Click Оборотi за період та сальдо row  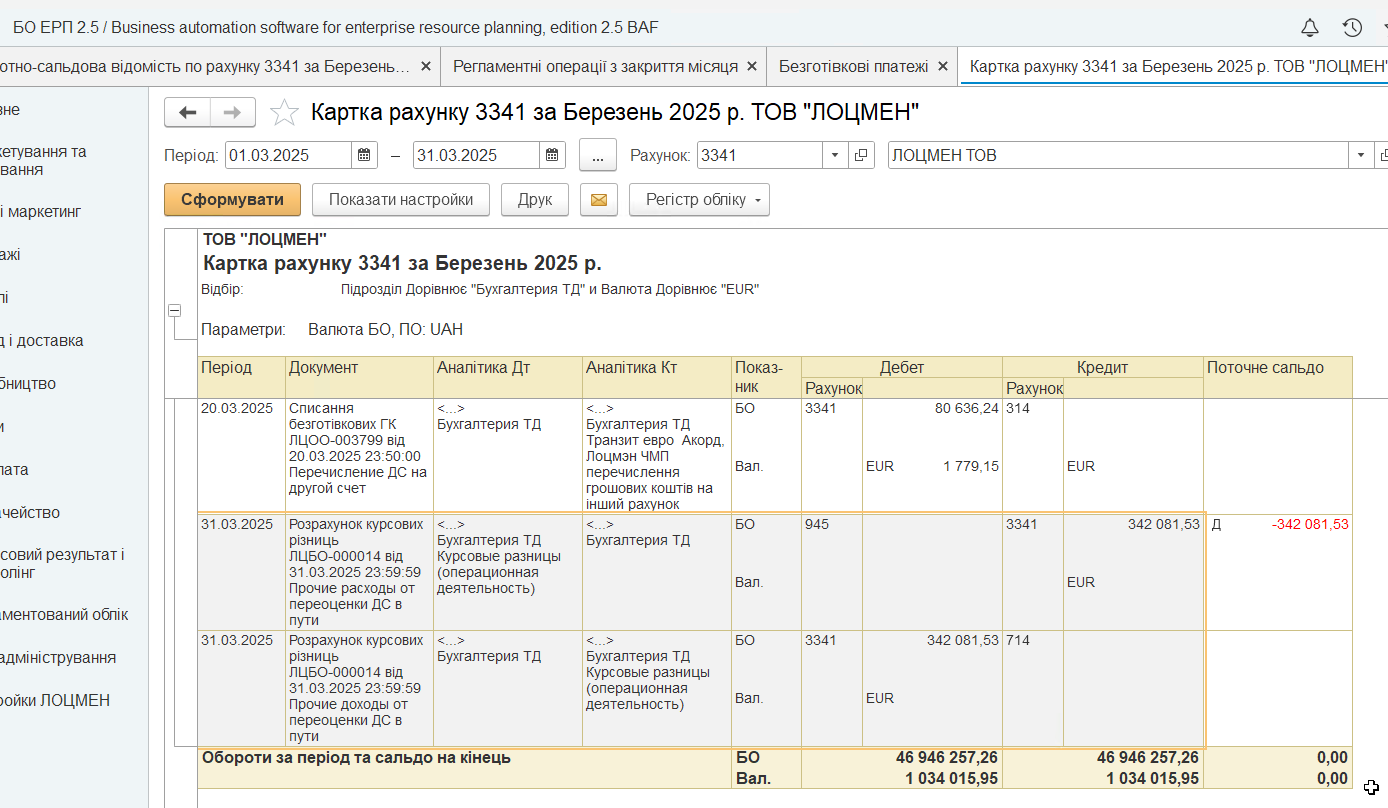(x=774, y=768)
